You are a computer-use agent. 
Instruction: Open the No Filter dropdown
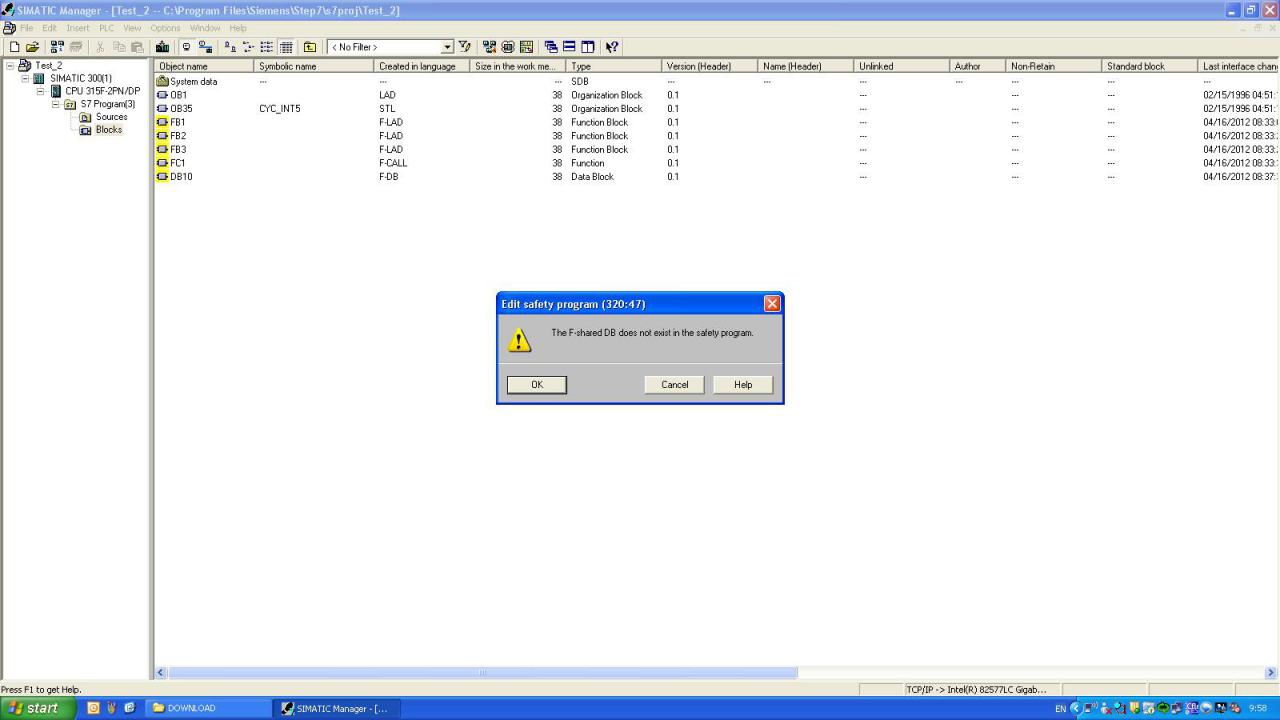tap(447, 47)
